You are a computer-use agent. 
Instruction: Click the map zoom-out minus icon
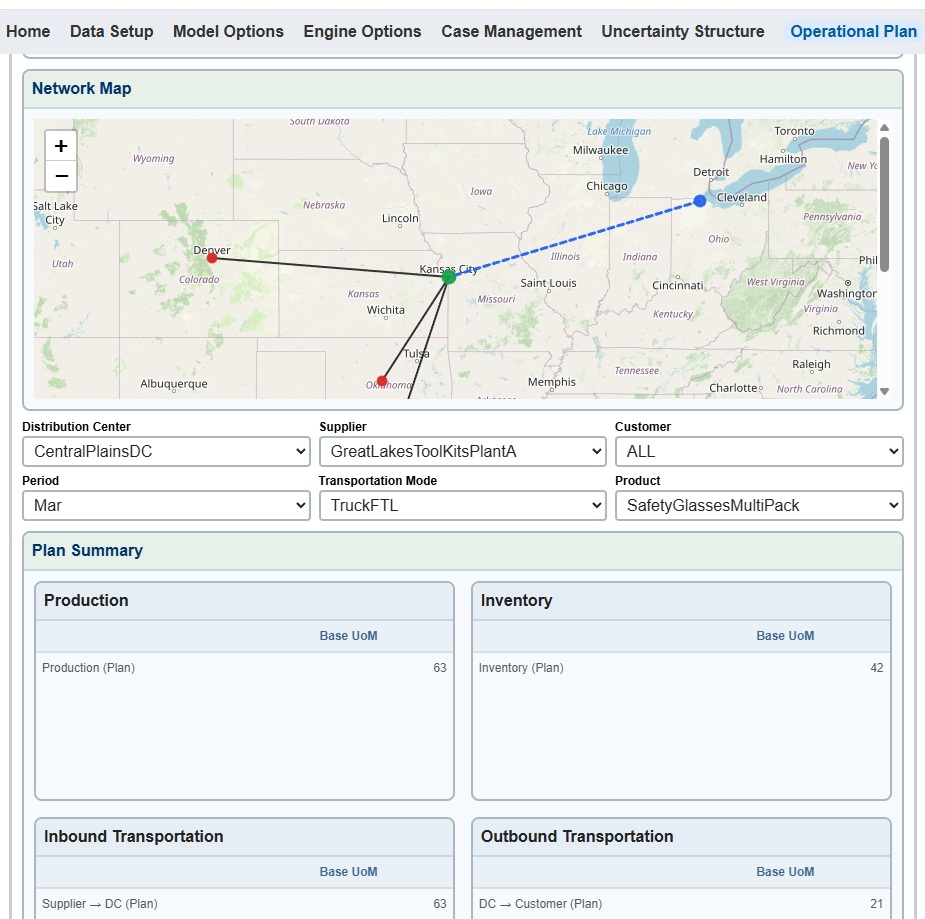(x=60, y=176)
